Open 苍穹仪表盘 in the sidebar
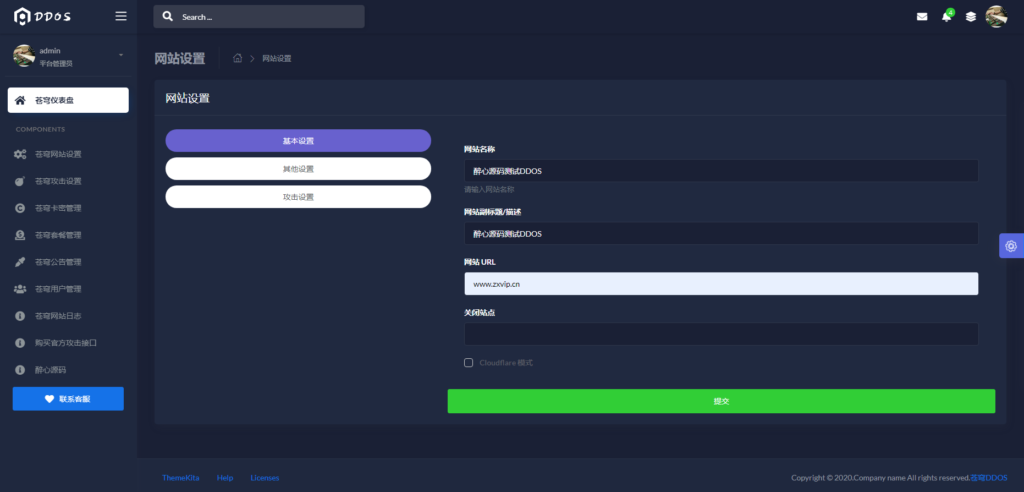This screenshot has height=492, width=1024. (x=68, y=100)
